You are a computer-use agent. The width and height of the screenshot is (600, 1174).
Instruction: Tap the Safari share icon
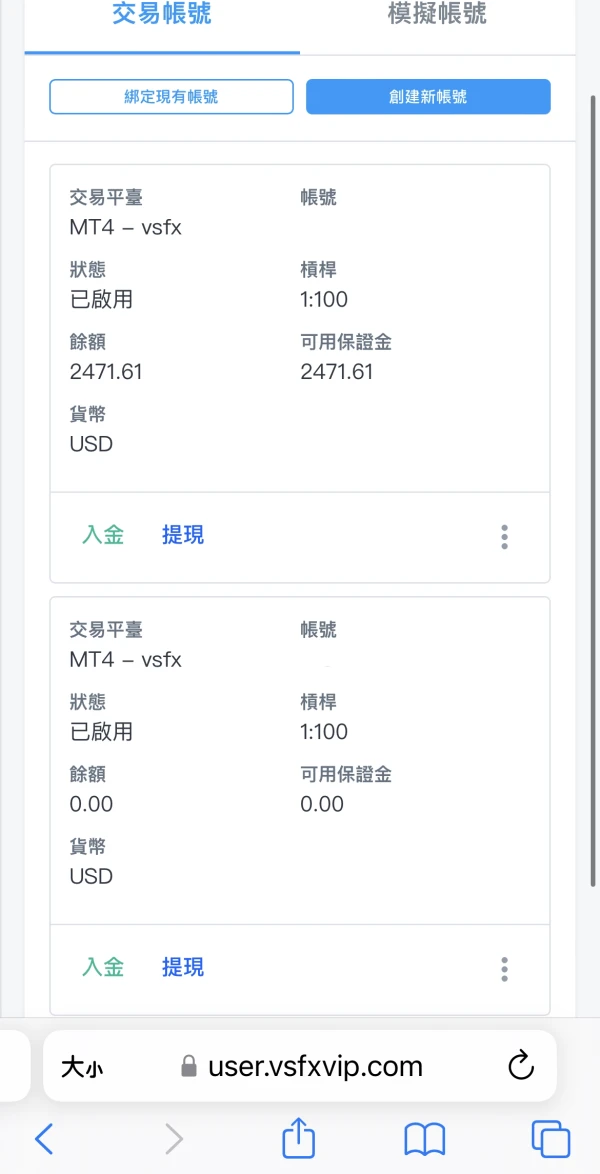point(299,1139)
